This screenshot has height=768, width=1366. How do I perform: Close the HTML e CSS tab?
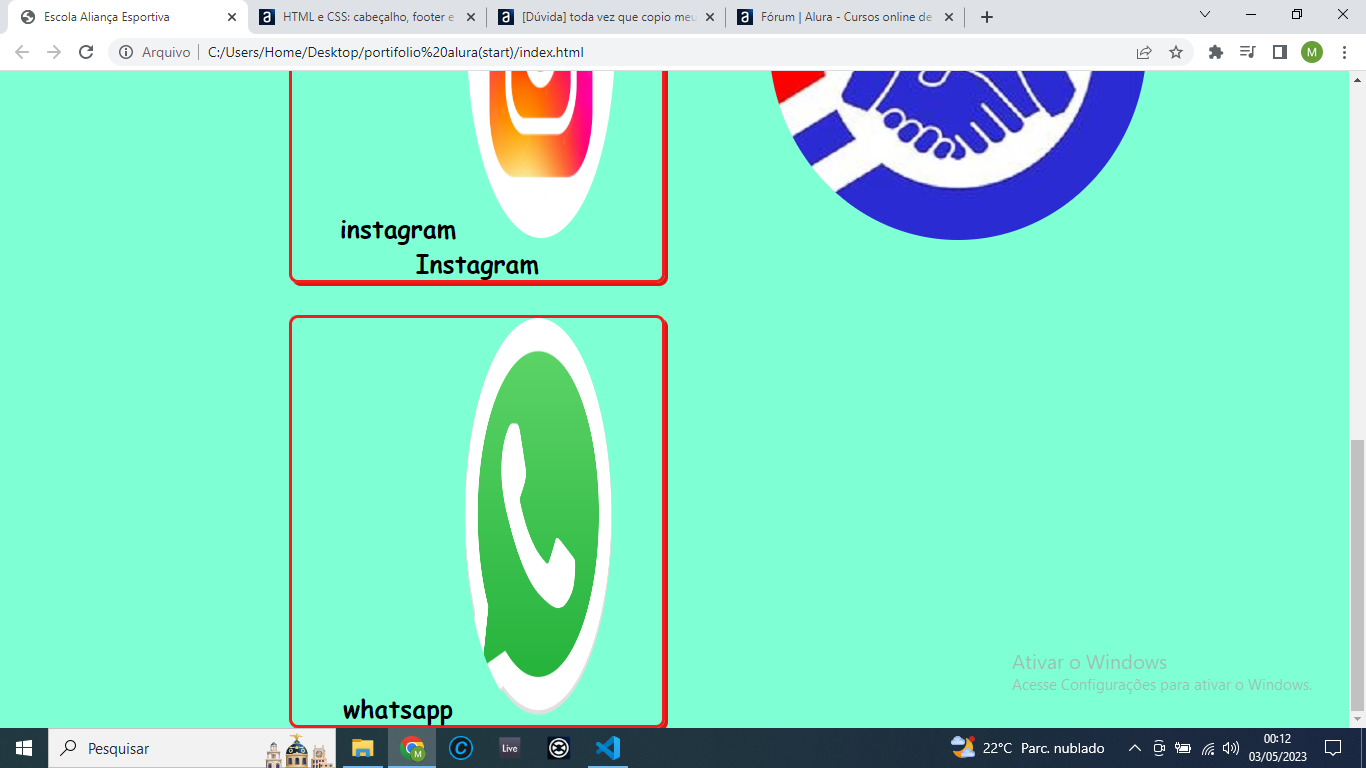coord(471,17)
